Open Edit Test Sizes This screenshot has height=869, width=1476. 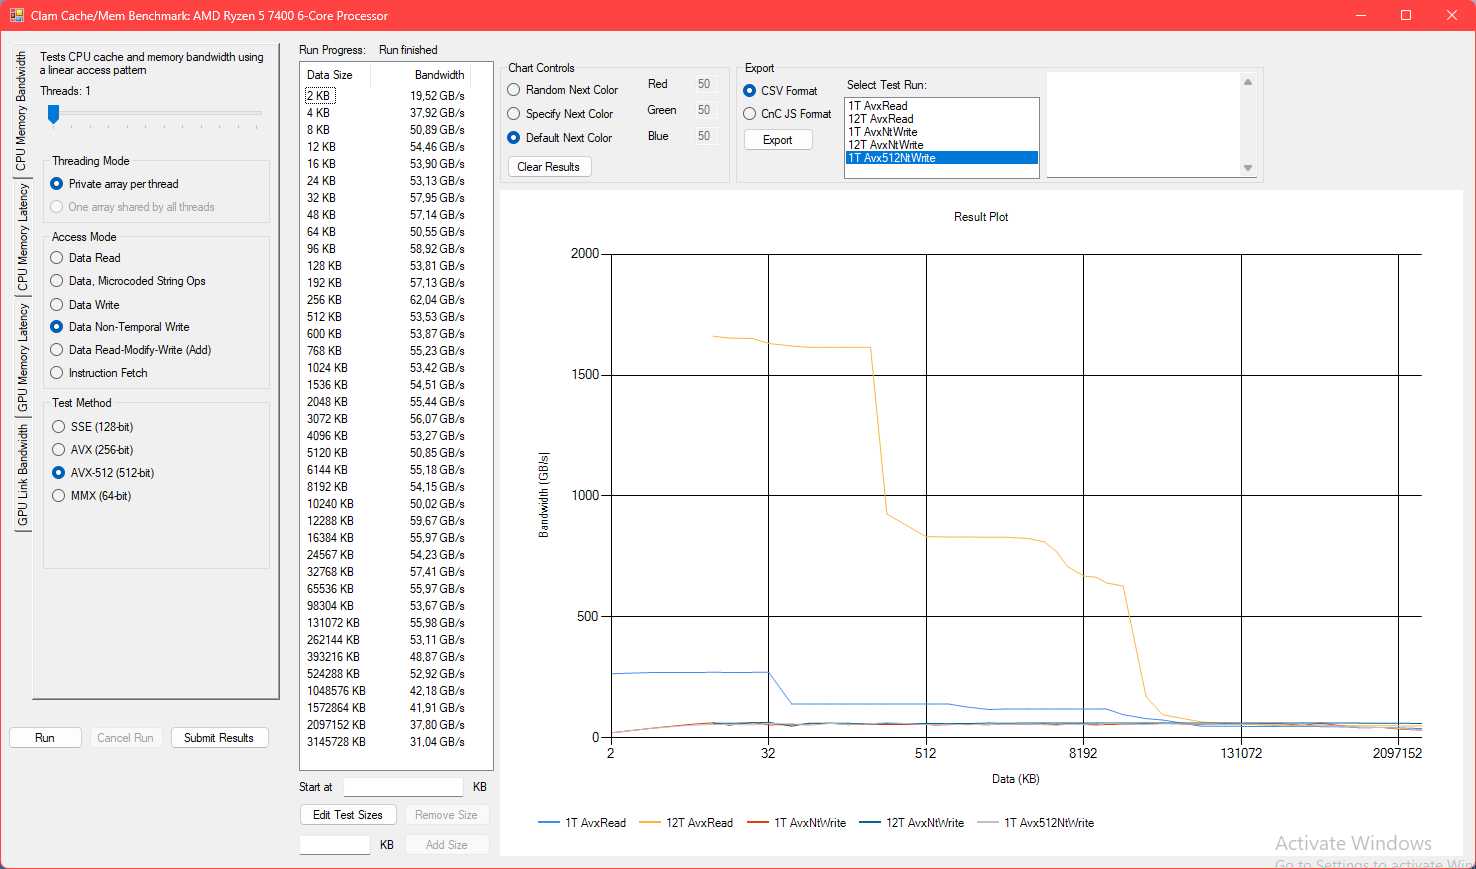click(x=347, y=815)
